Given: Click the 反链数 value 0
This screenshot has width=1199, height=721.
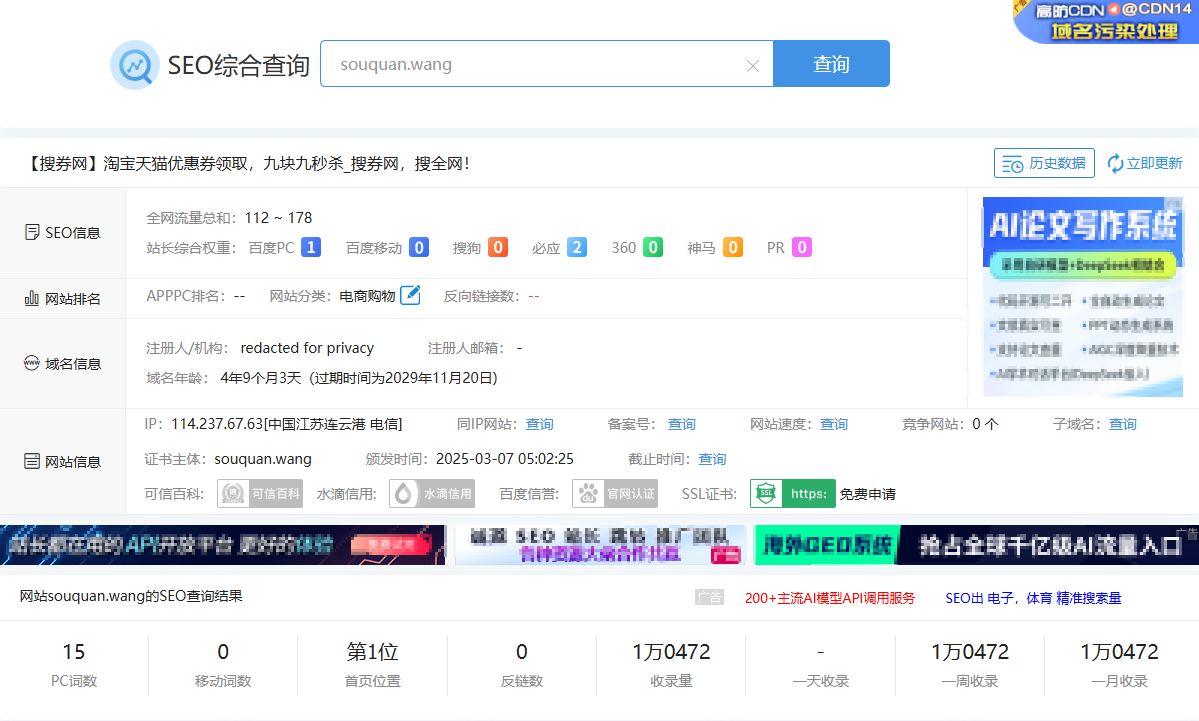Looking at the screenshot, I should [522, 651].
